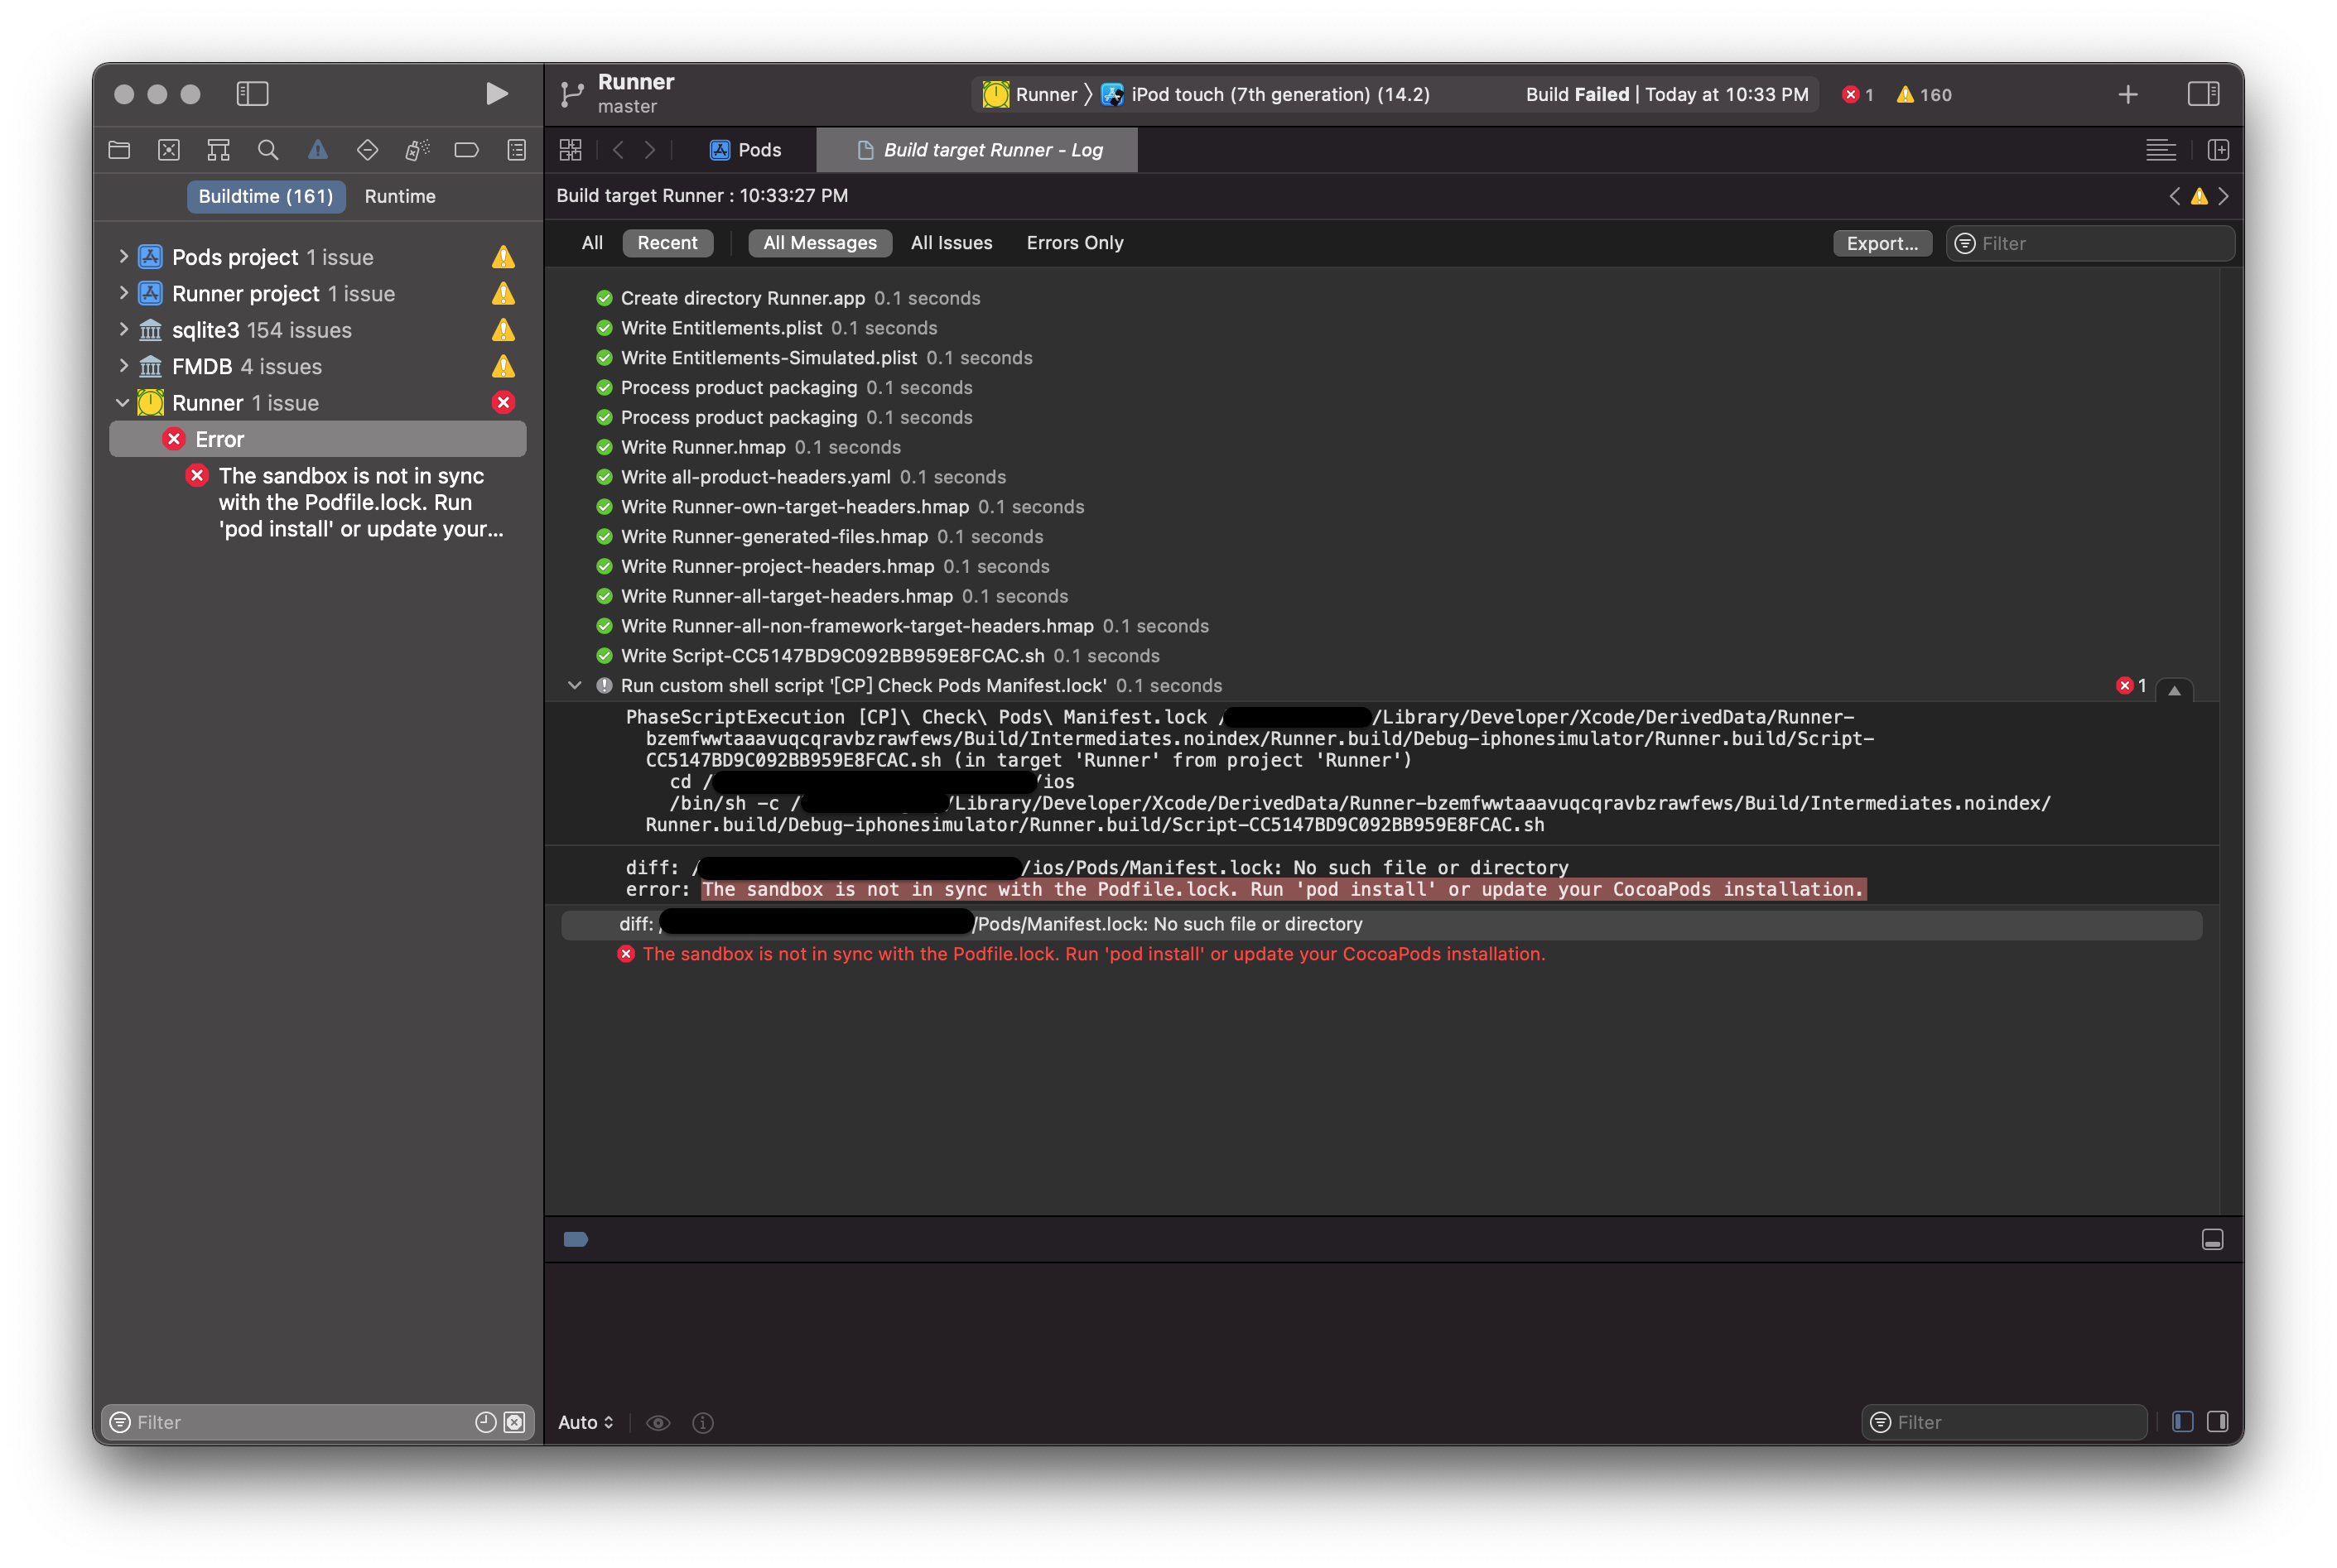Viewport: 2337px width, 1568px height.
Task: Expand the sqlite3 154 issues row
Action: (x=123, y=329)
